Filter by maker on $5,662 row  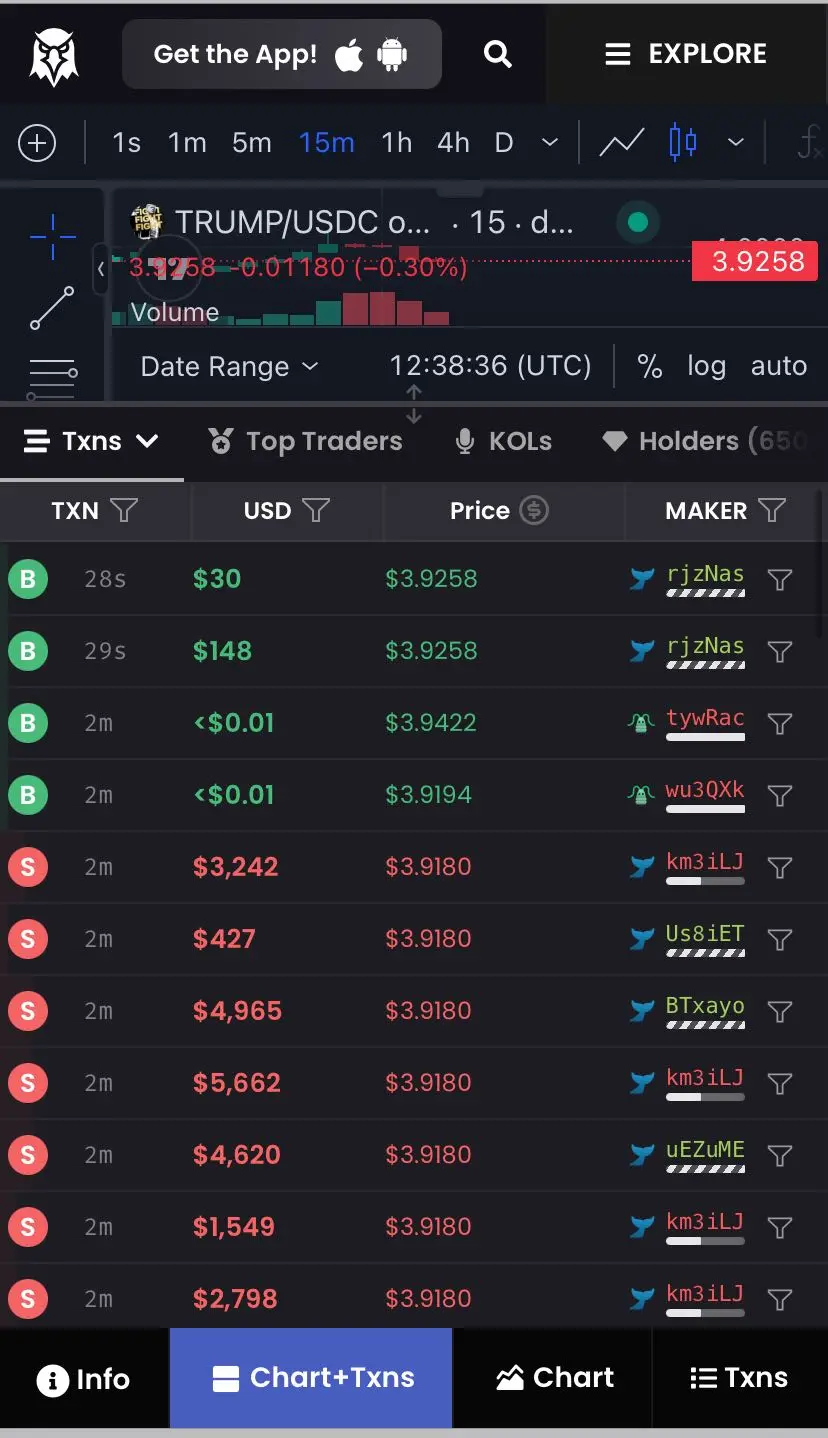click(780, 1083)
